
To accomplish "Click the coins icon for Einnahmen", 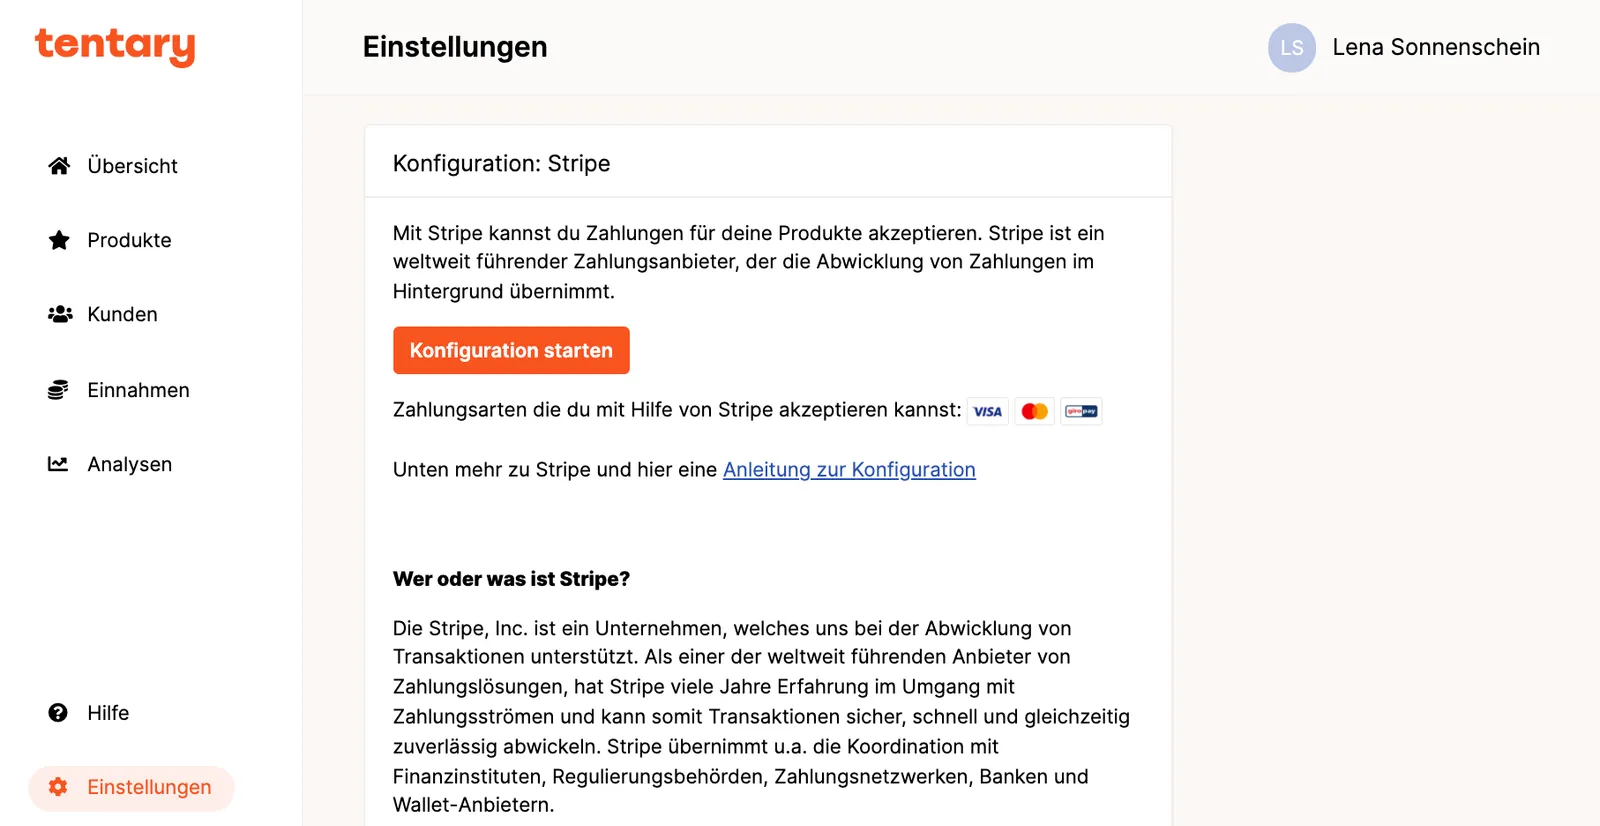I will click(x=58, y=390).
